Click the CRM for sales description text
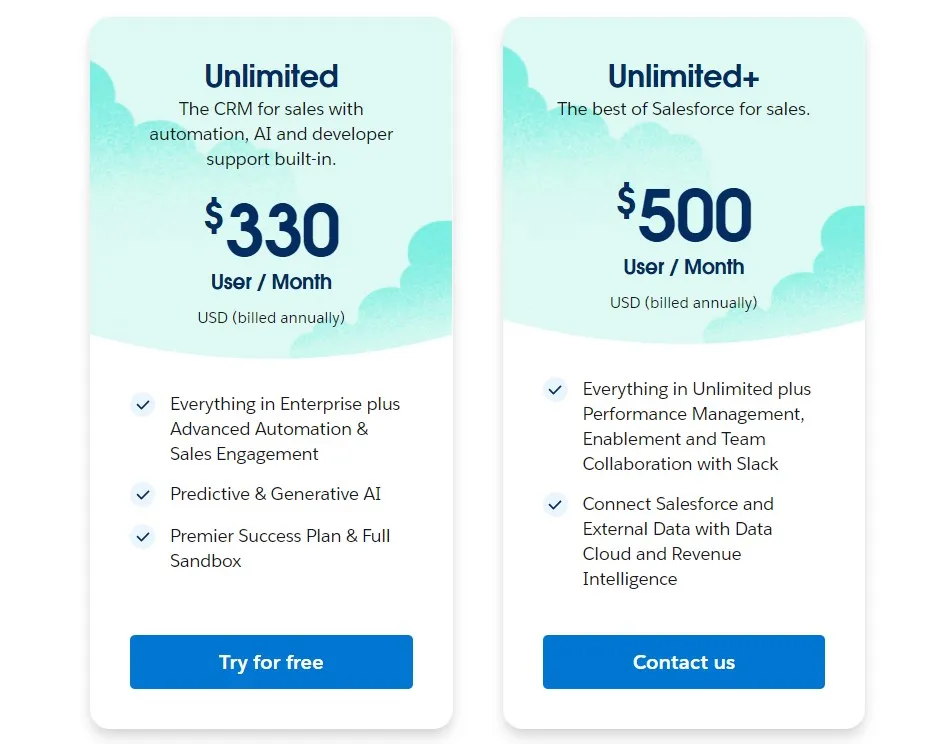This screenshot has height=744, width=927. coord(271,134)
